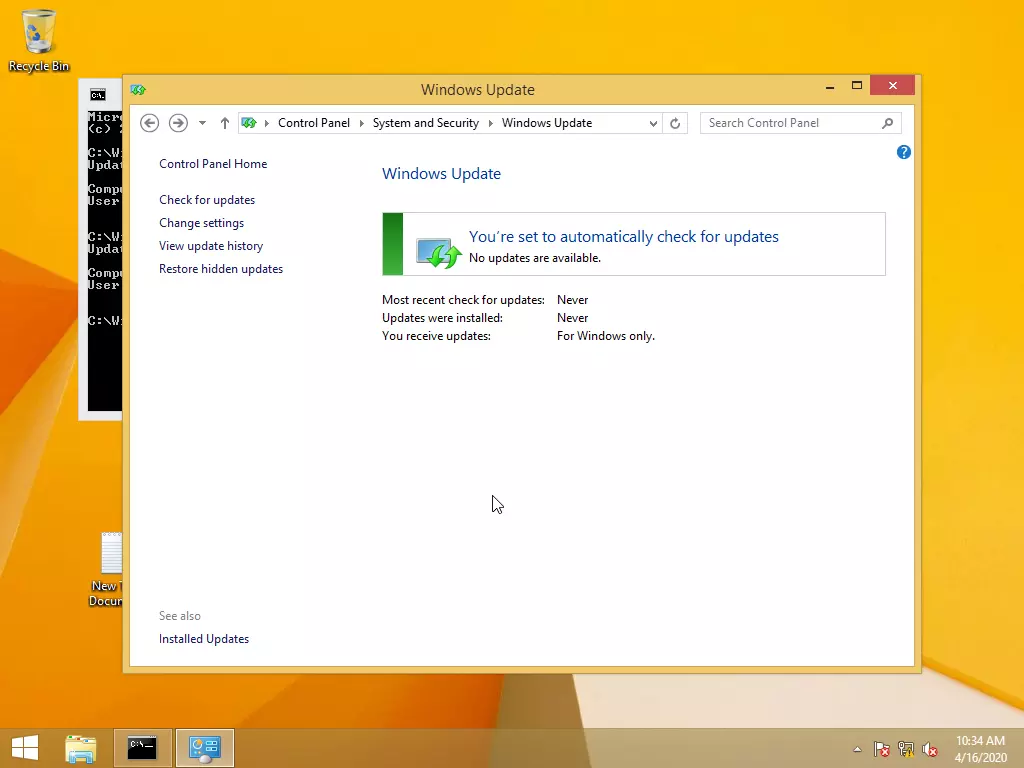Minimize the Windows Update window
Screen dimensions: 1024x768
(830, 86)
